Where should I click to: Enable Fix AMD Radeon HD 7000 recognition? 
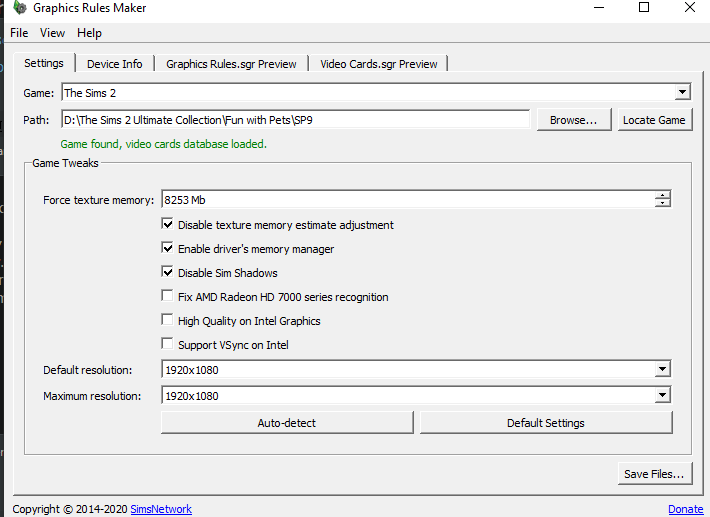[x=168, y=297]
